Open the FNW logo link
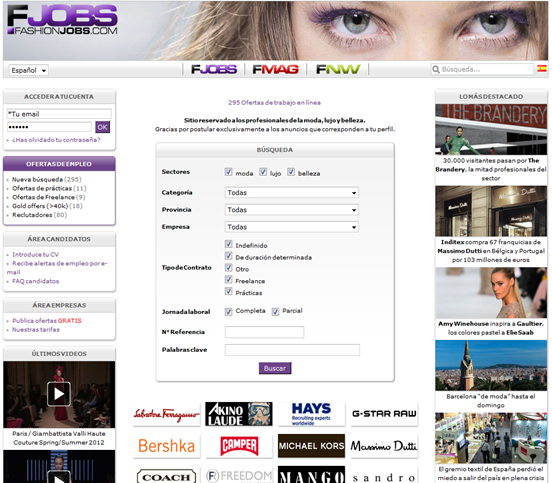 [338, 69]
